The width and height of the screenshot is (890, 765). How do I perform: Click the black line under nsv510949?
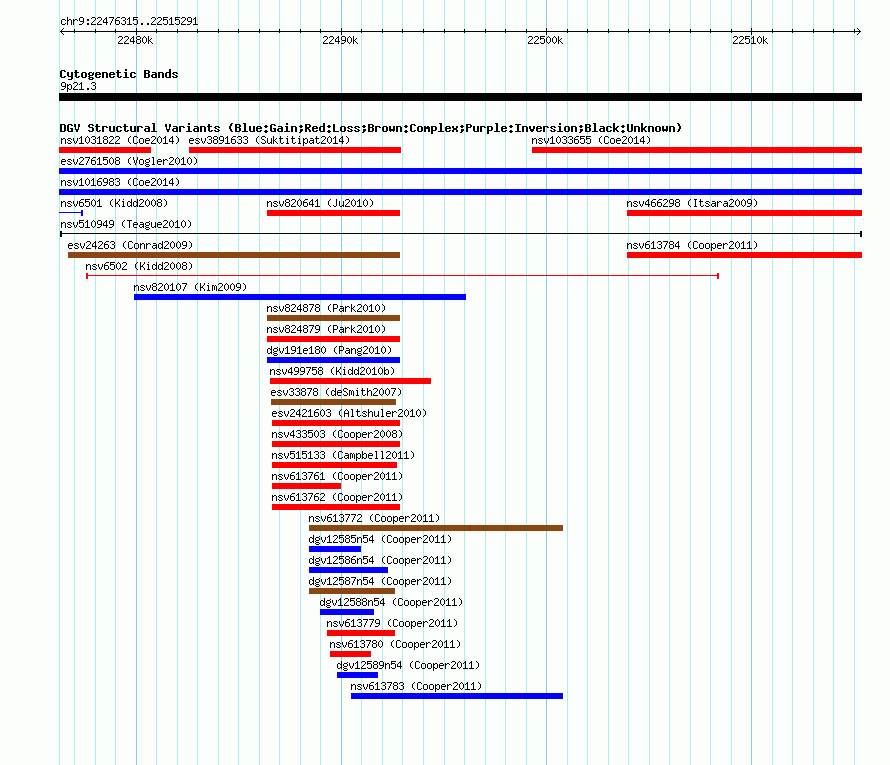(x=460, y=234)
